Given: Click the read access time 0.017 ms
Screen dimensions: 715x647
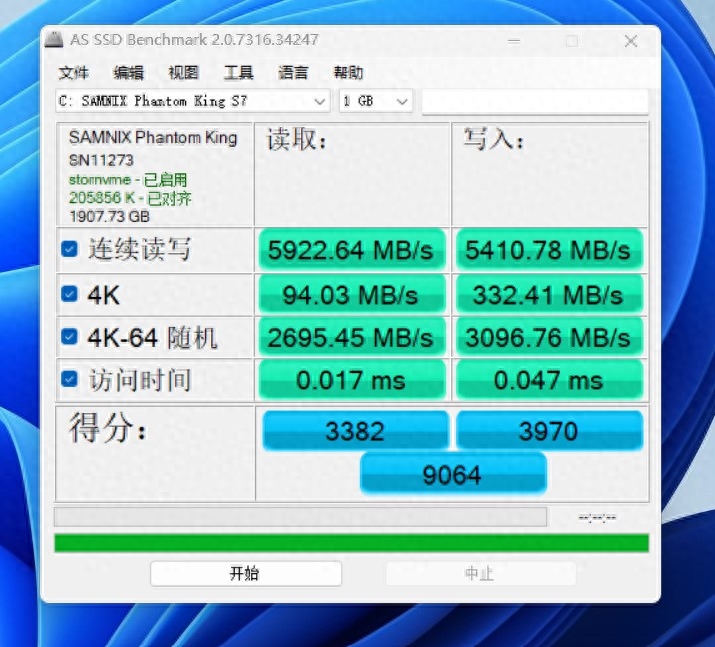Looking at the screenshot, I should pyautogui.click(x=352, y=380).
